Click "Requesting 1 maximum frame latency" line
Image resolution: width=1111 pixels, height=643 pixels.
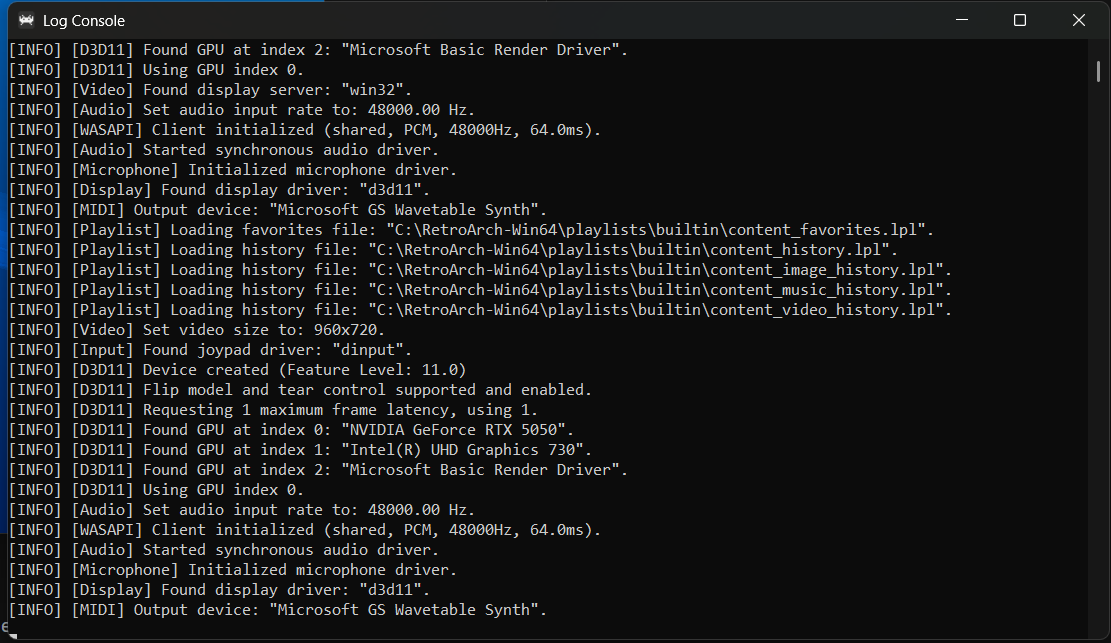[x=273, y=410]
